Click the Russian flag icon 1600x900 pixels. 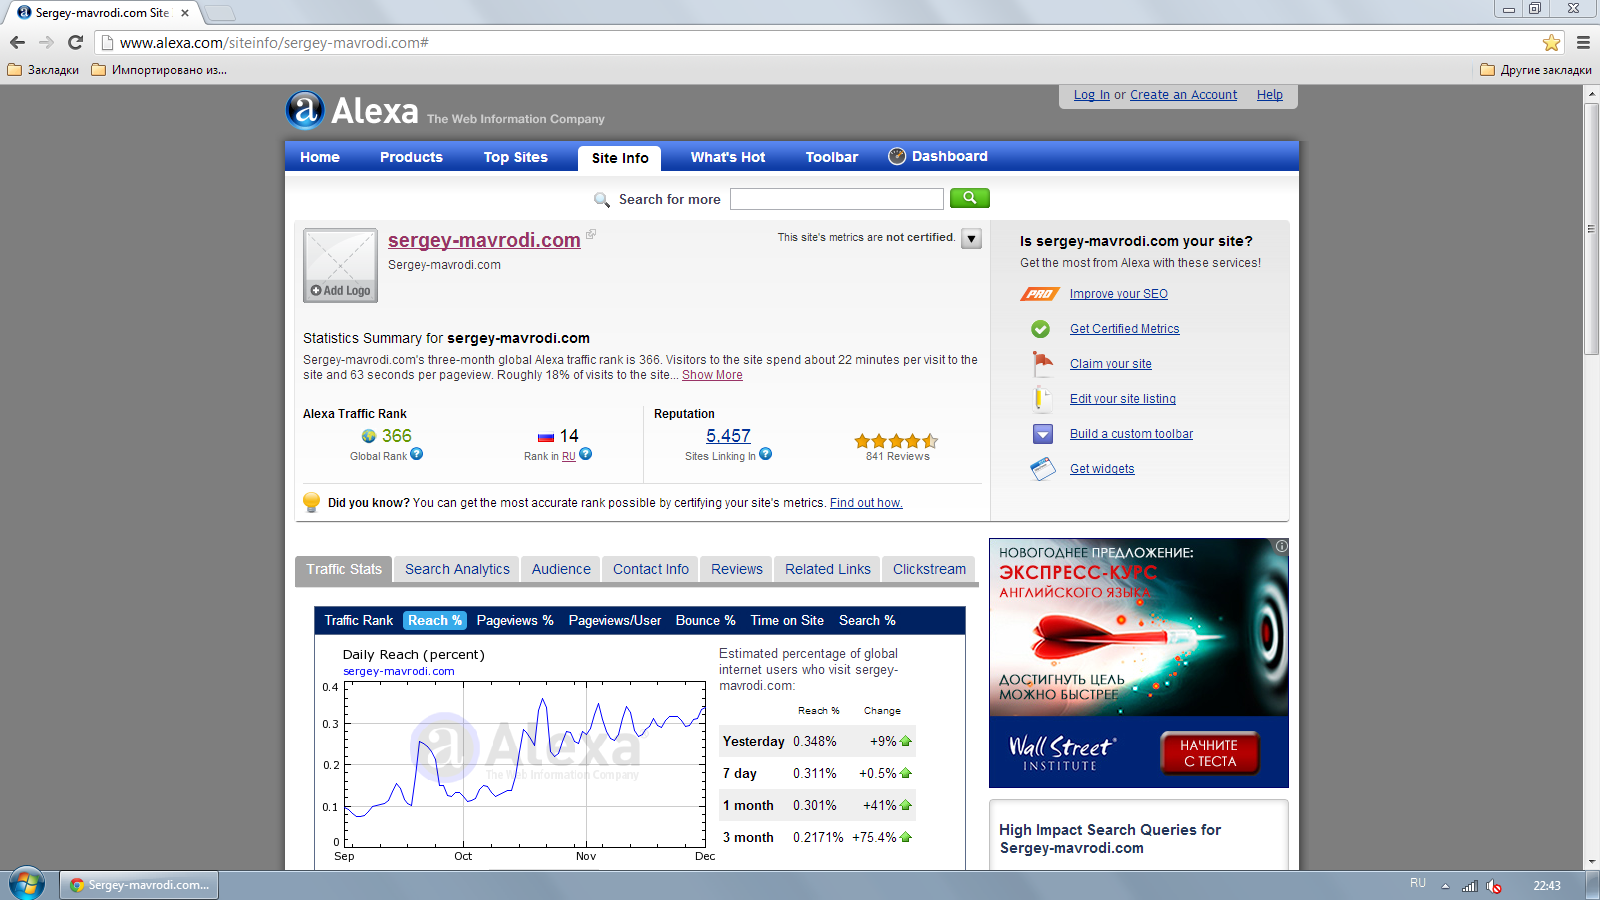546,437
